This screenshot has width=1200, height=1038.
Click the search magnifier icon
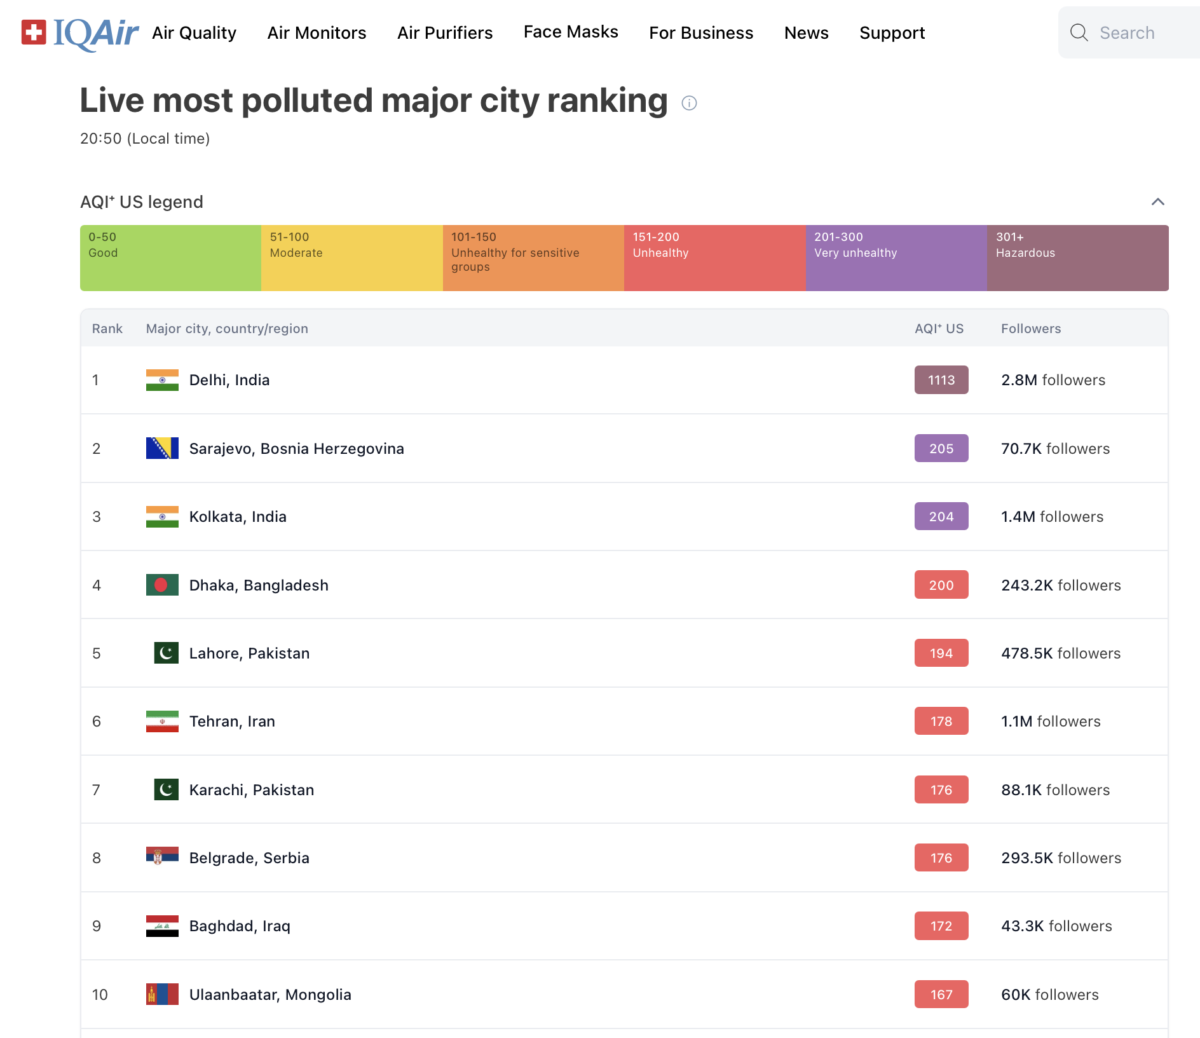[x=1079, y=33]
